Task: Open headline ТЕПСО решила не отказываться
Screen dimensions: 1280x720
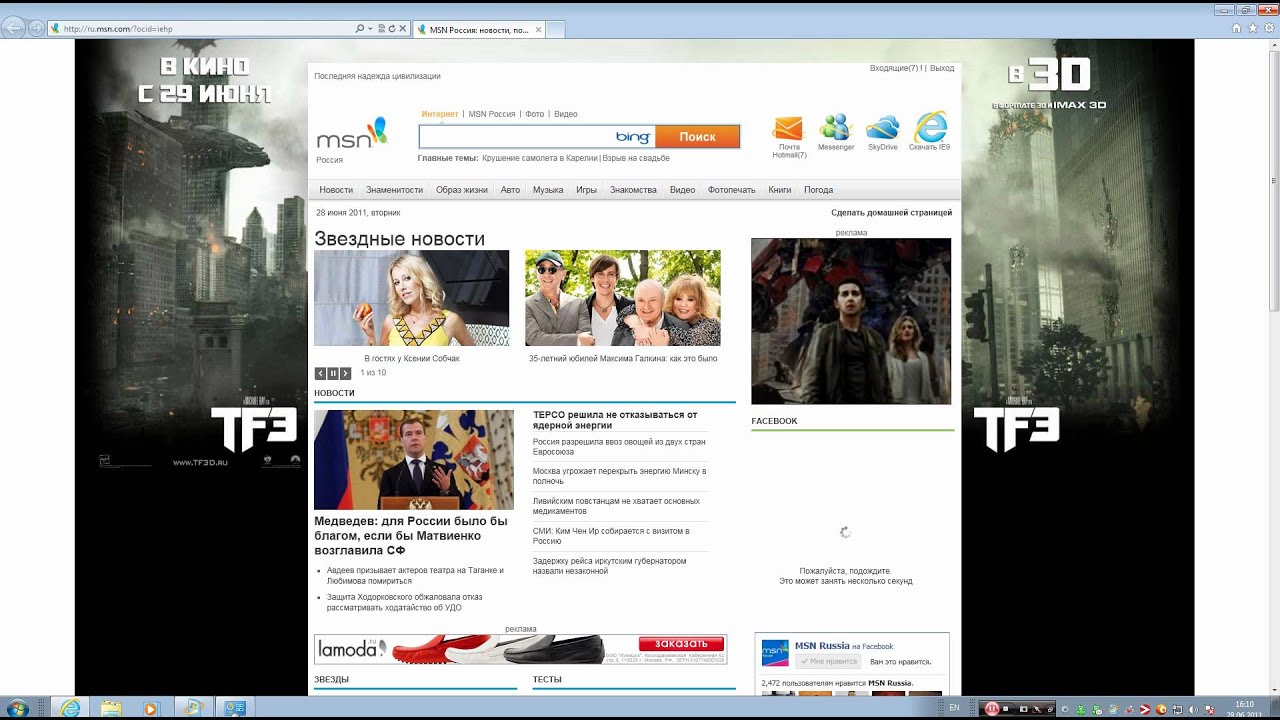Action: pyautogui.click(x=616, y=420)
